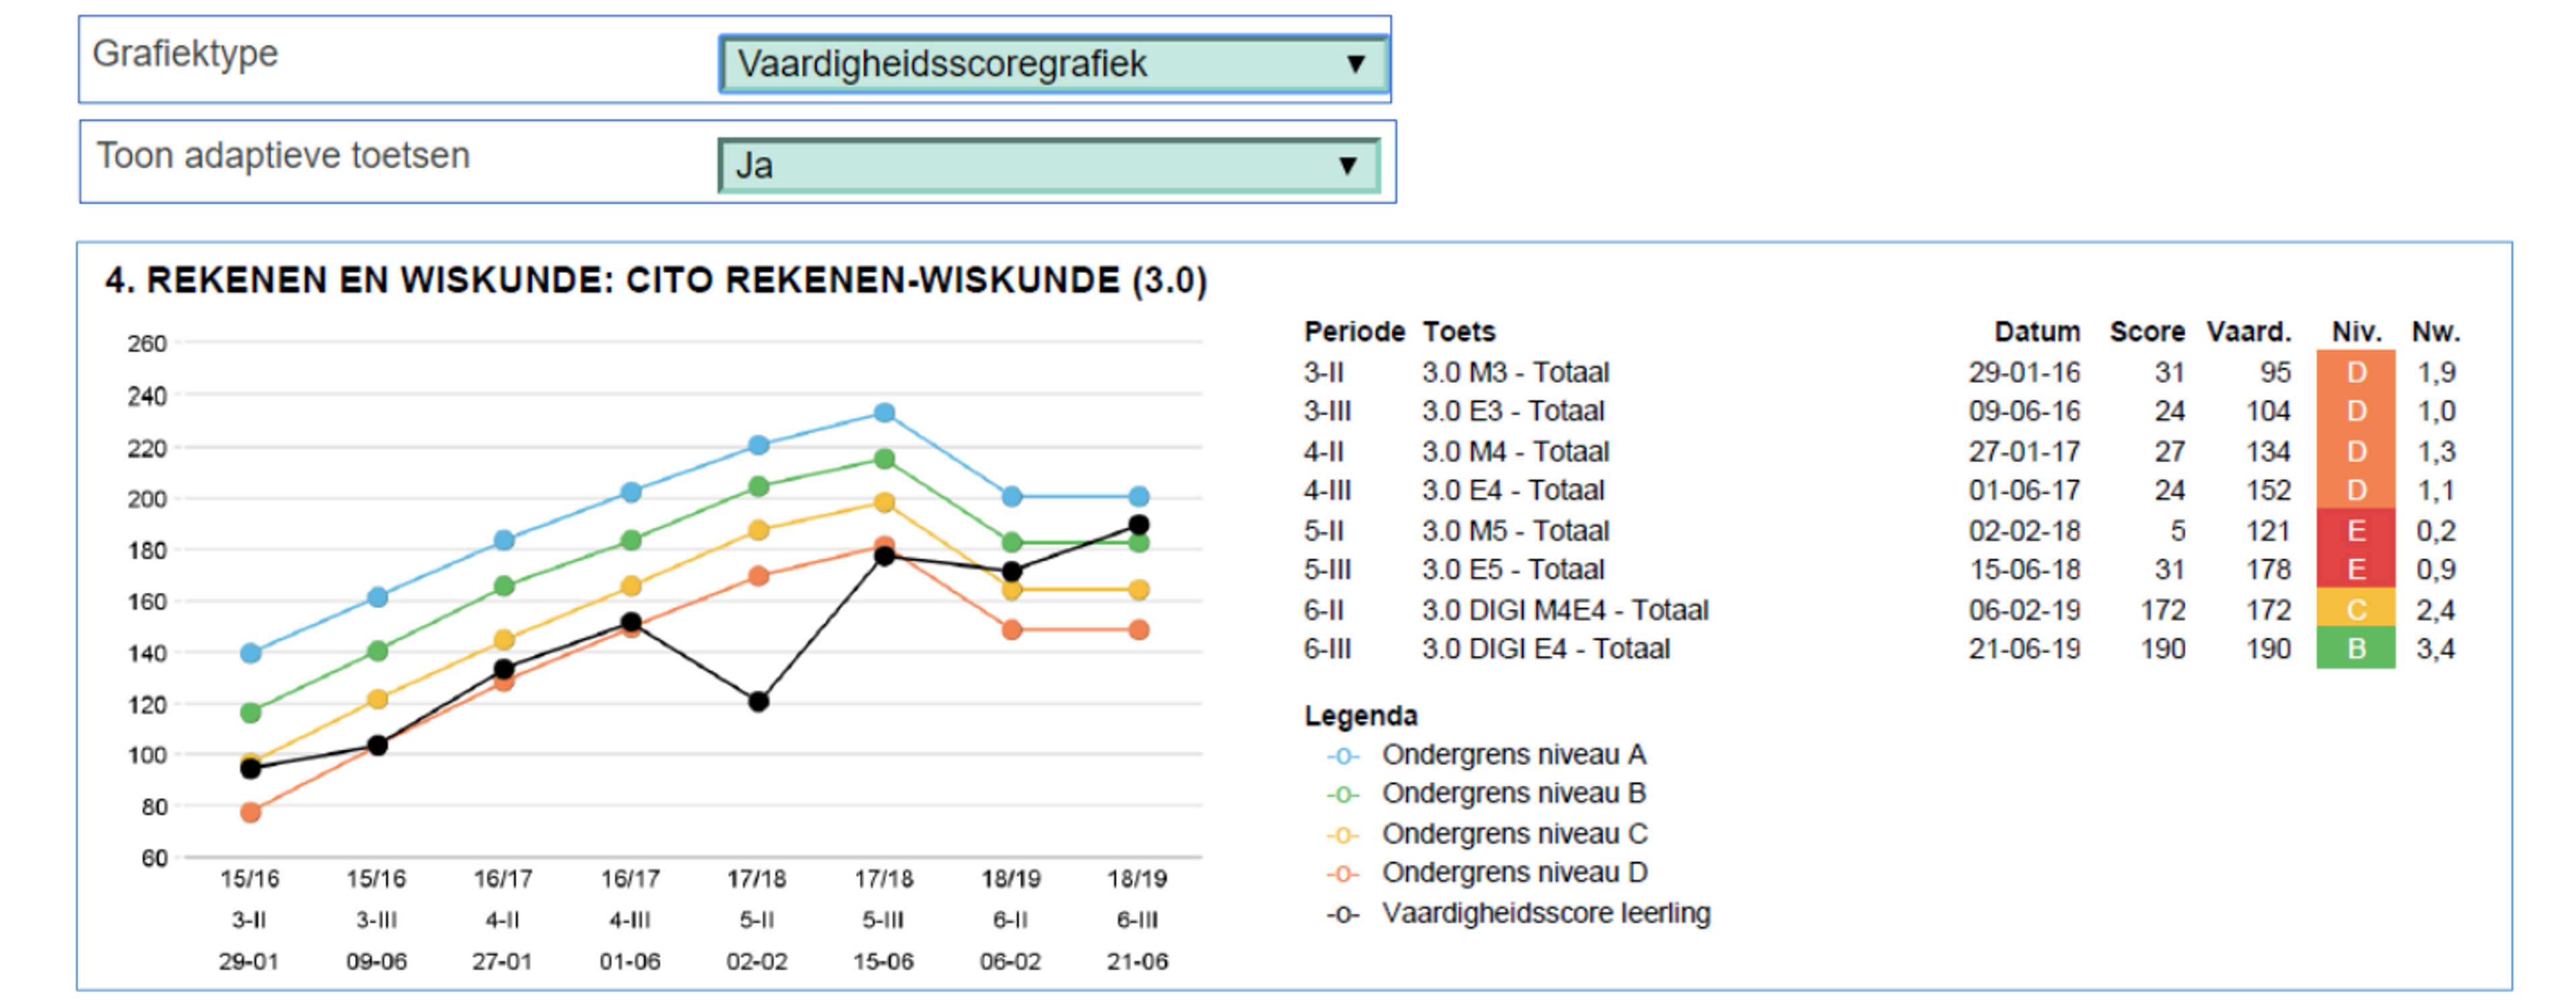The width and height of the screenshot is (2576, 1000).
Task: Click the blue niveau A point at 3-II
Action: (x=251, y=654)
